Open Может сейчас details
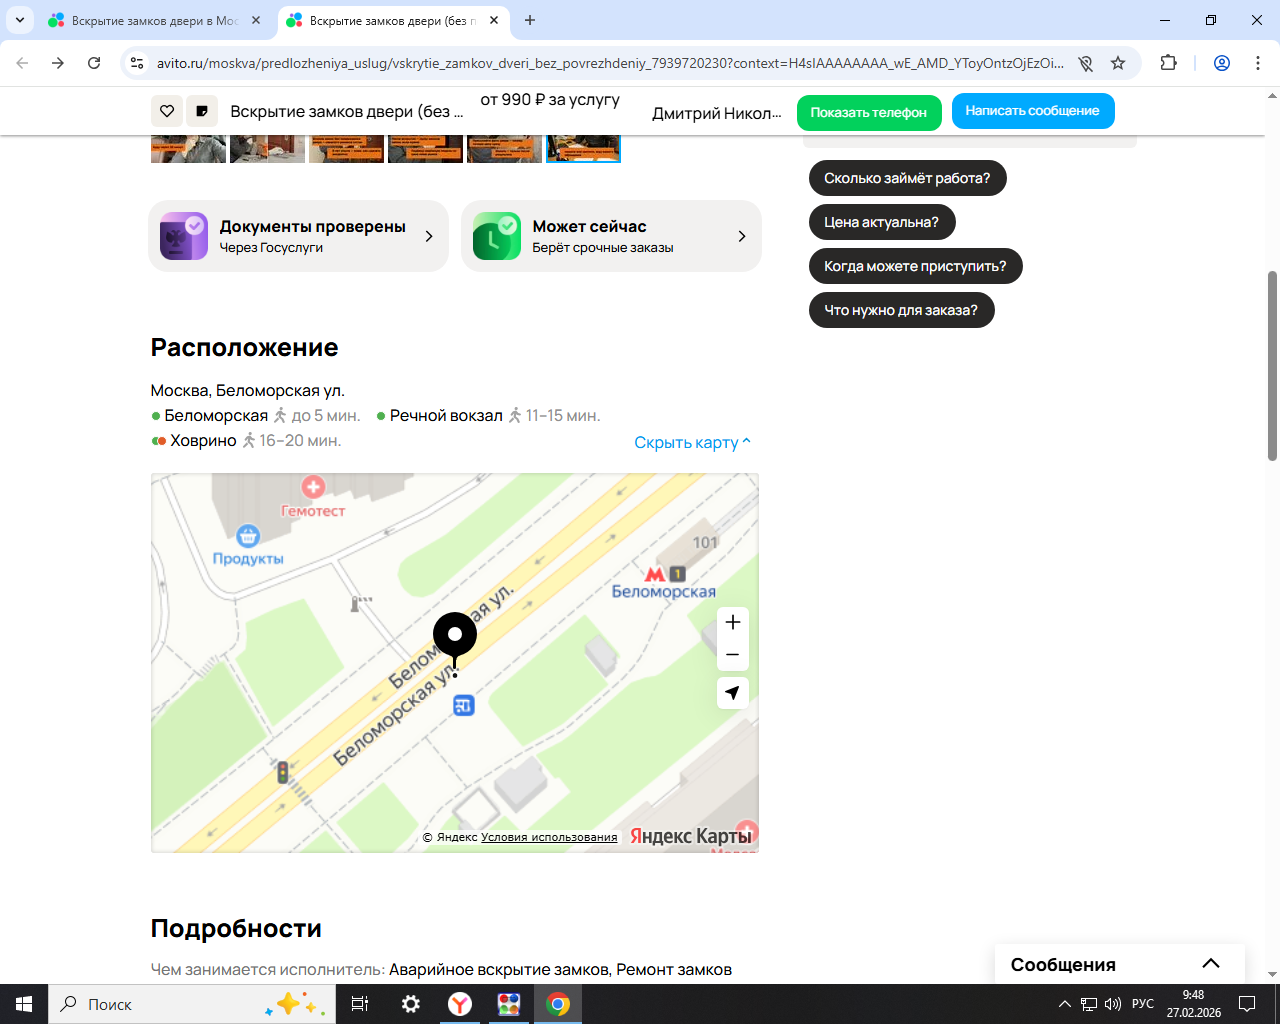Image resolution: width=1280 pixels, height=1024 pixels. (x=611, y=236)
